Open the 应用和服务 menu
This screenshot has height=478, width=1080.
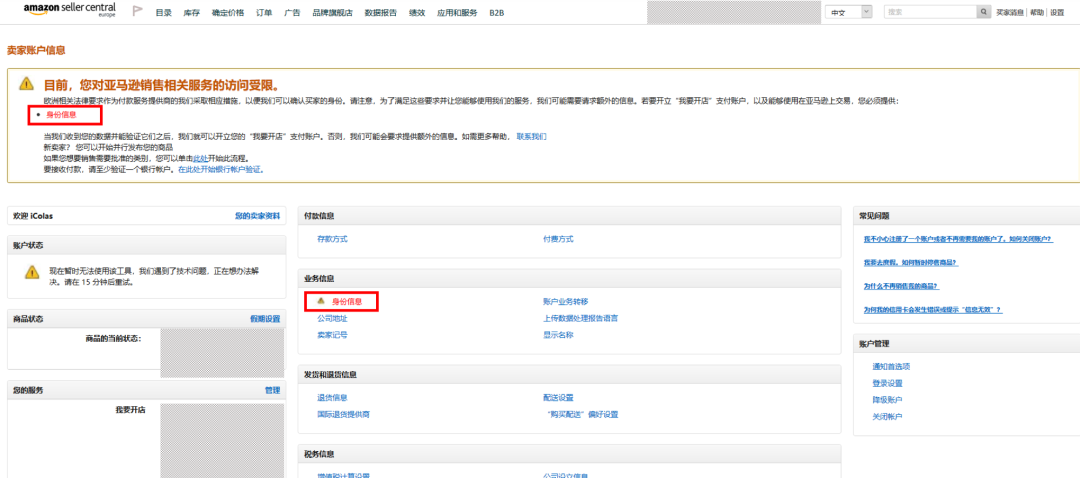[457, 13]
